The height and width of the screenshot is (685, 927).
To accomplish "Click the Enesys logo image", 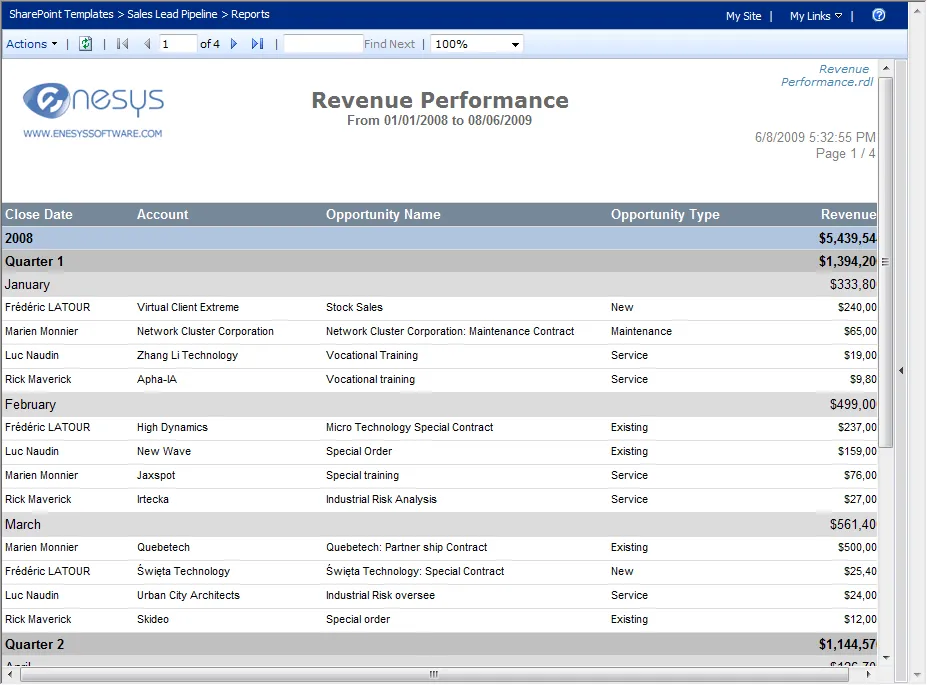I will pyautogui.click(x=93, y=109).
